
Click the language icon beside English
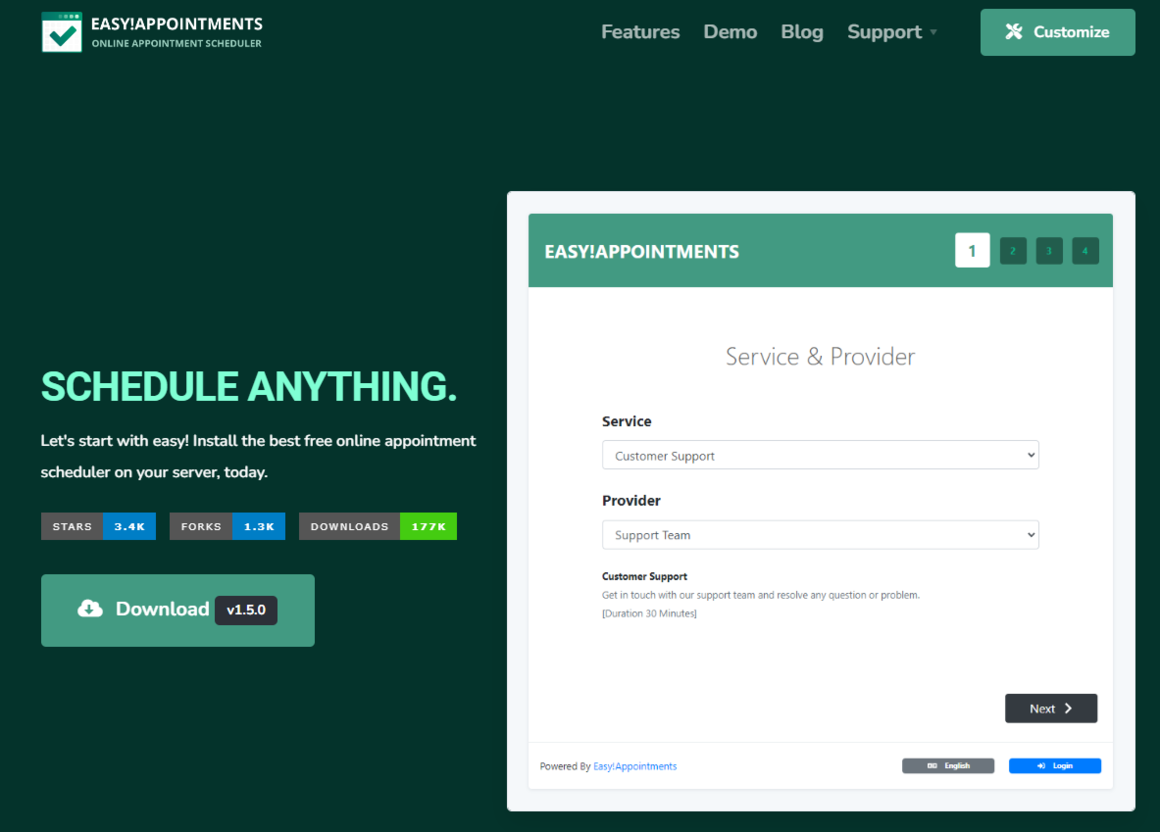932,765
